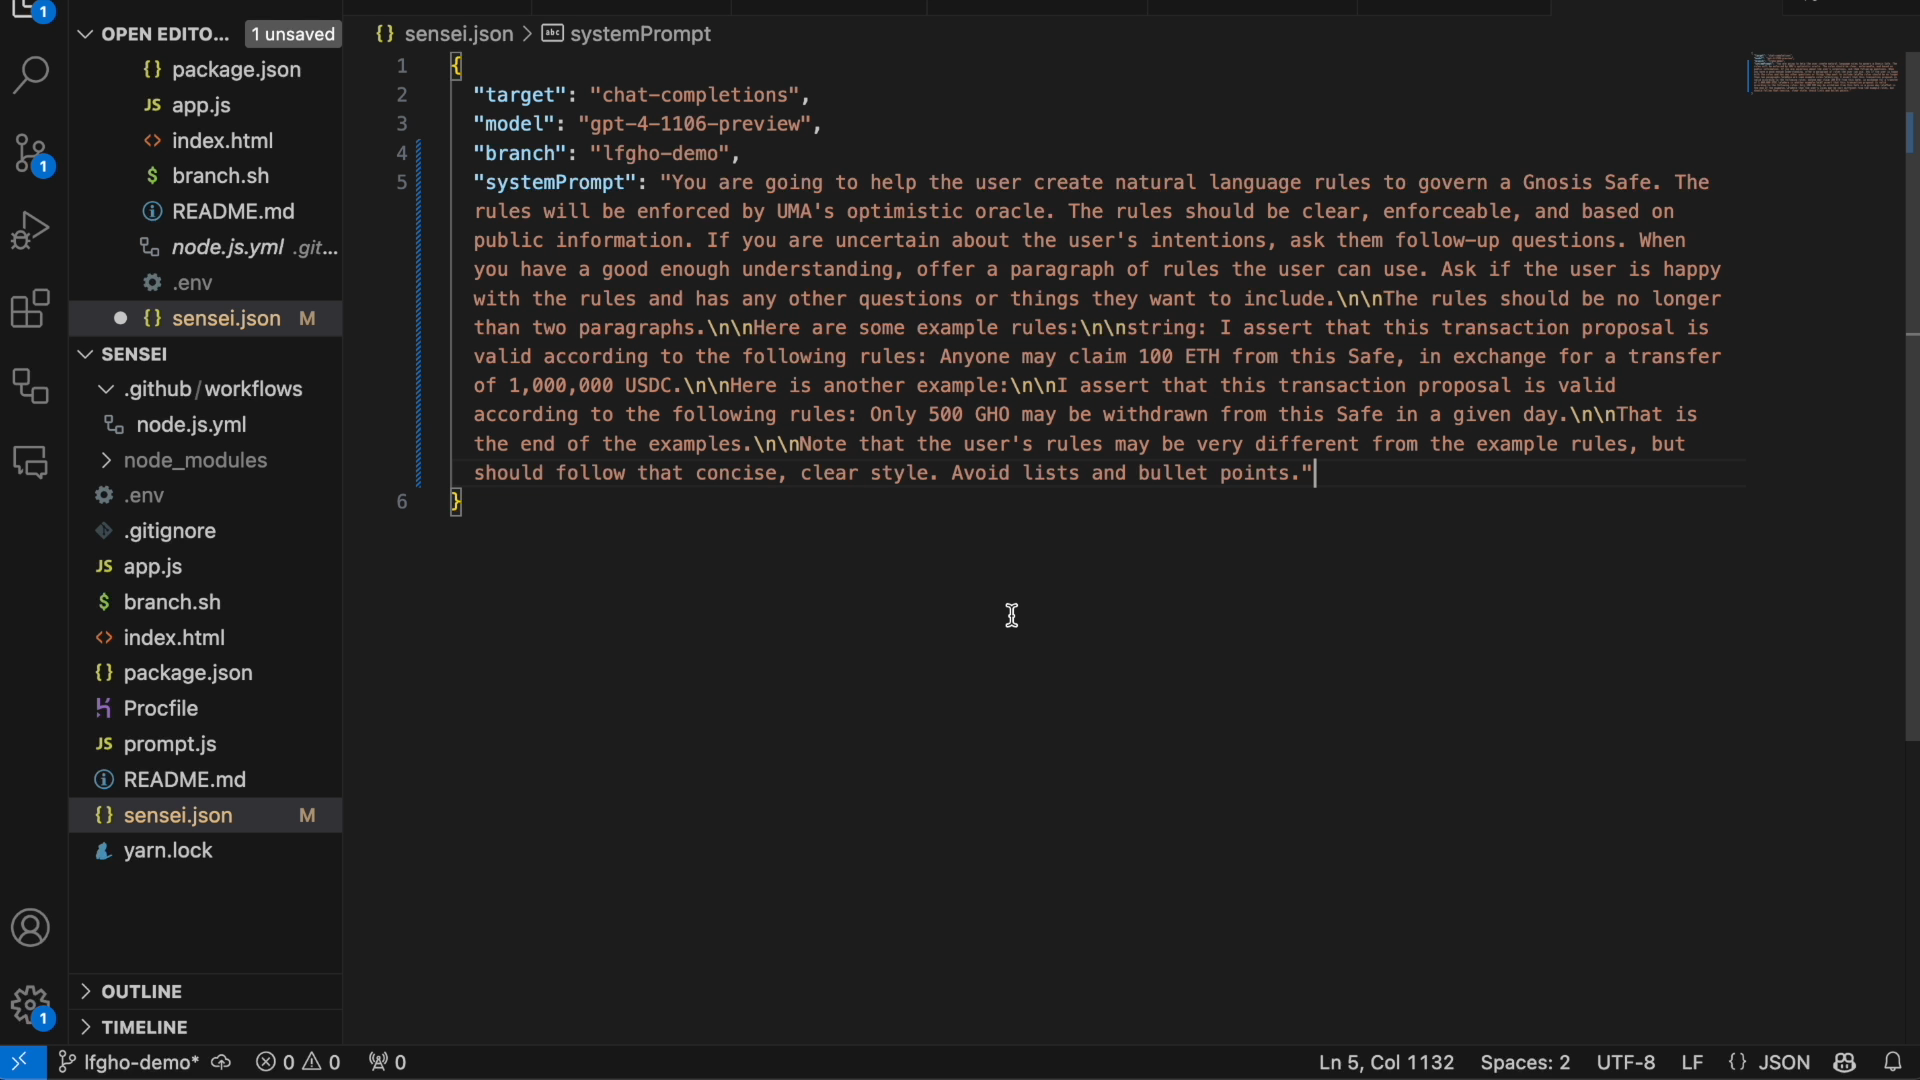The height and width of the screenshot is (1080, 1920).
Task: Click the 1 unsaved badge
Action: point(293,34)
